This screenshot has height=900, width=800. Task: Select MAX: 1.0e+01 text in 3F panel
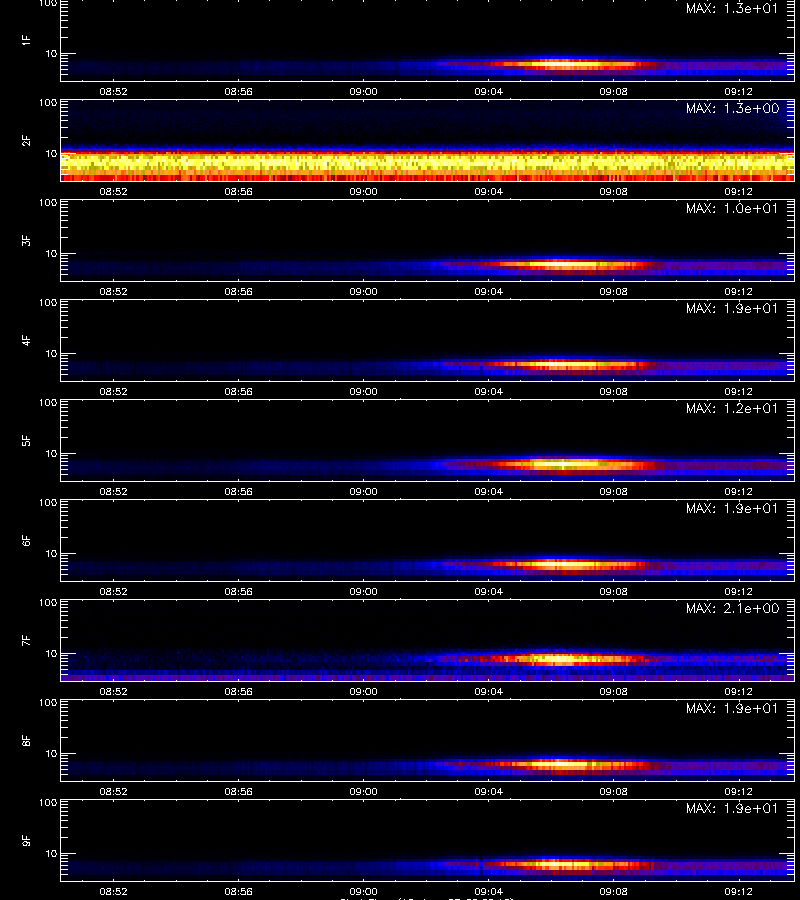[x=732, y=208]
